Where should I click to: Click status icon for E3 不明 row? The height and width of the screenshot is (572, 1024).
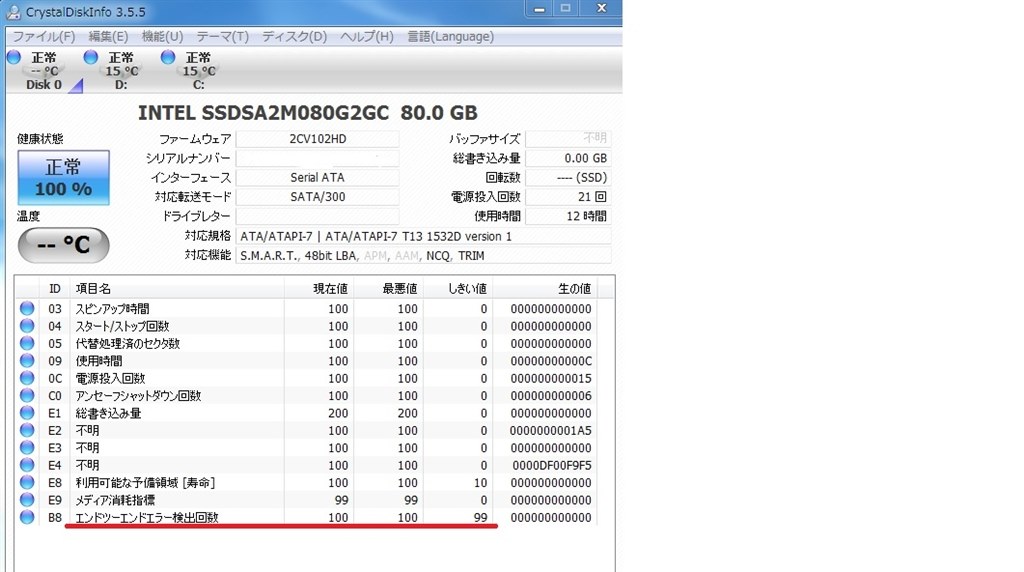pyautogui.click(x=27, y=447)
